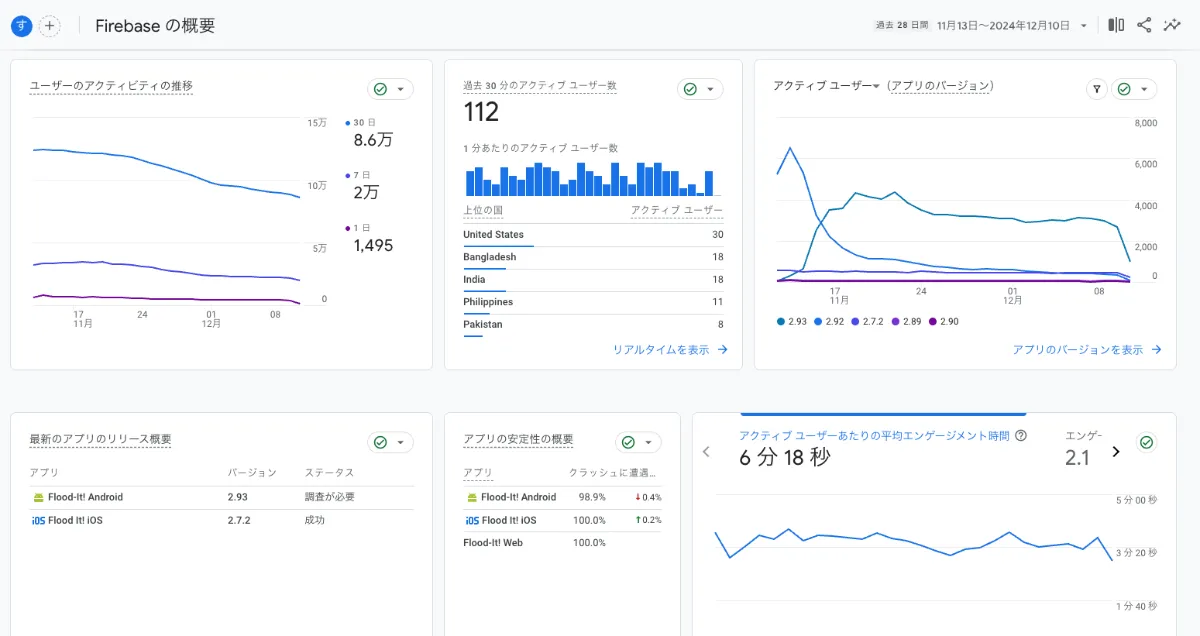The height and width of the screenshot is (636, 1200).
Task: Click the help icon beside engagement time title
Action: point(1020,436)
